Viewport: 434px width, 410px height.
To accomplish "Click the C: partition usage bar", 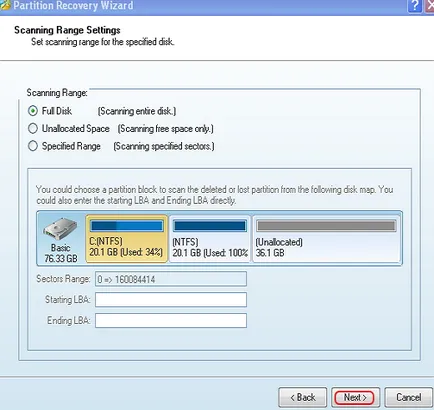I will 126,226.
